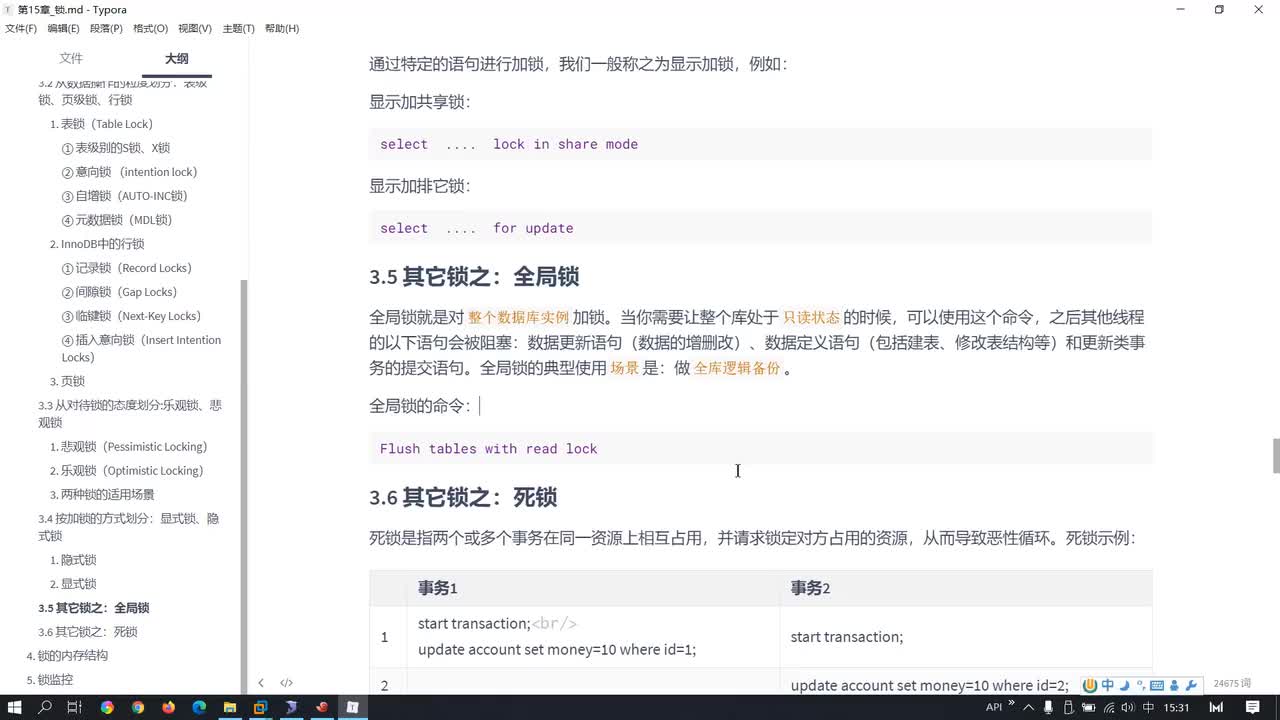Open the 视图(V) menu

point(194,29)
